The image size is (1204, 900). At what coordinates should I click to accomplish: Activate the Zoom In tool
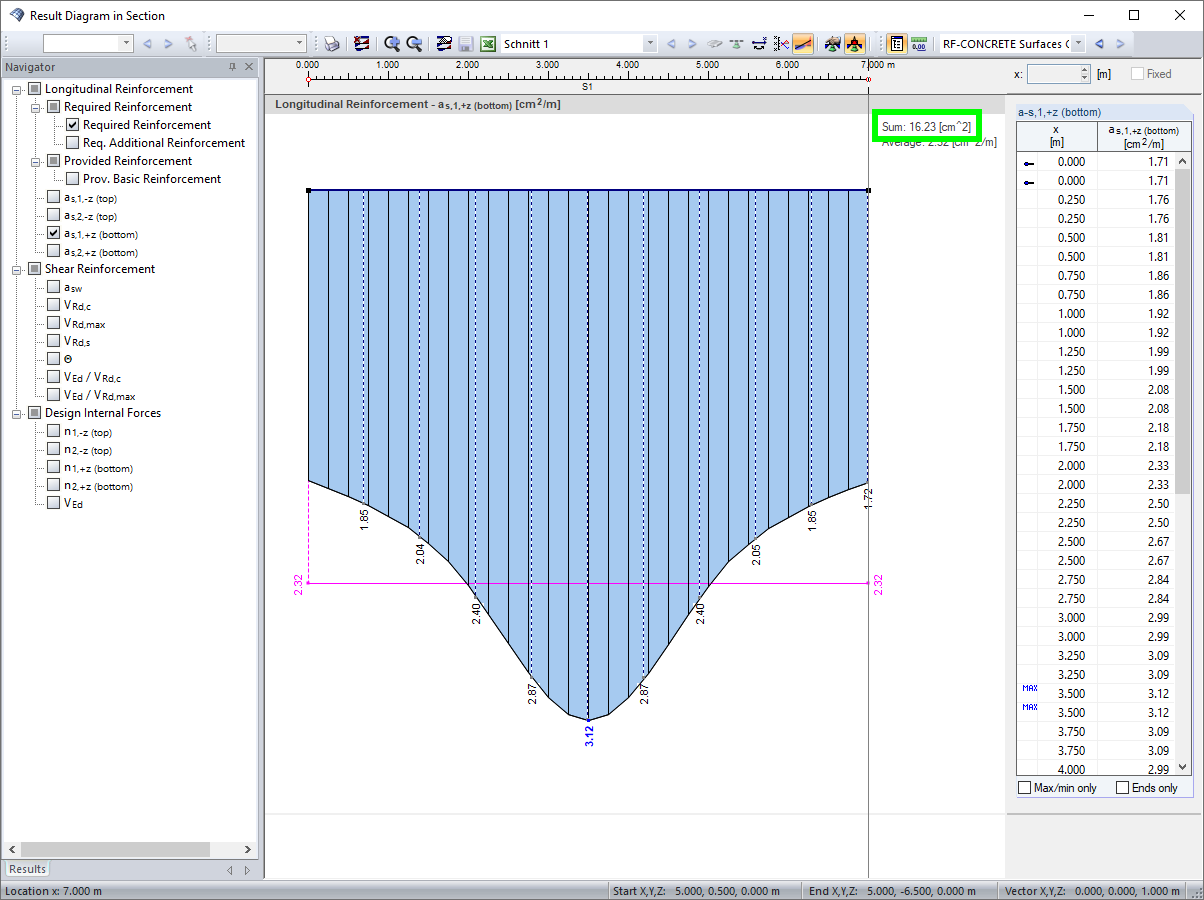click(390, 43)
